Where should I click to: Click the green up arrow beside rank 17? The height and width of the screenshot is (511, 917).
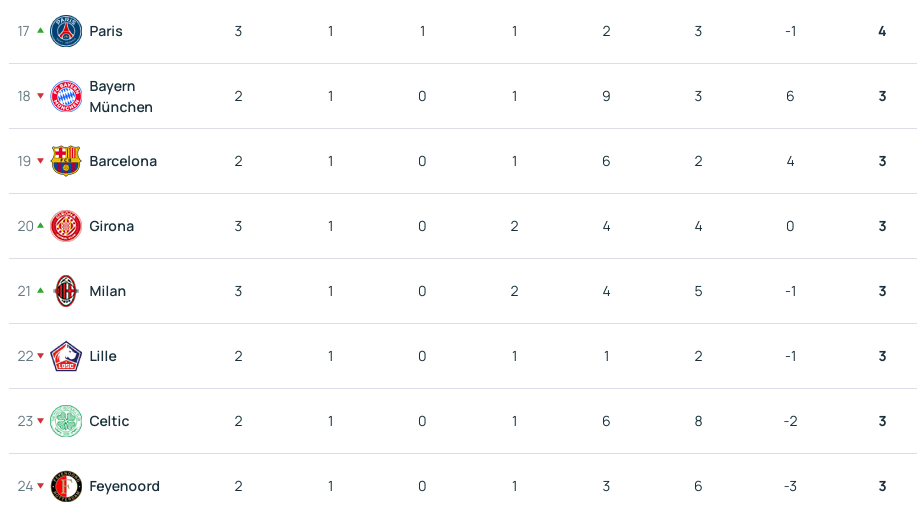pyautogui.click(x=40, y=30)
